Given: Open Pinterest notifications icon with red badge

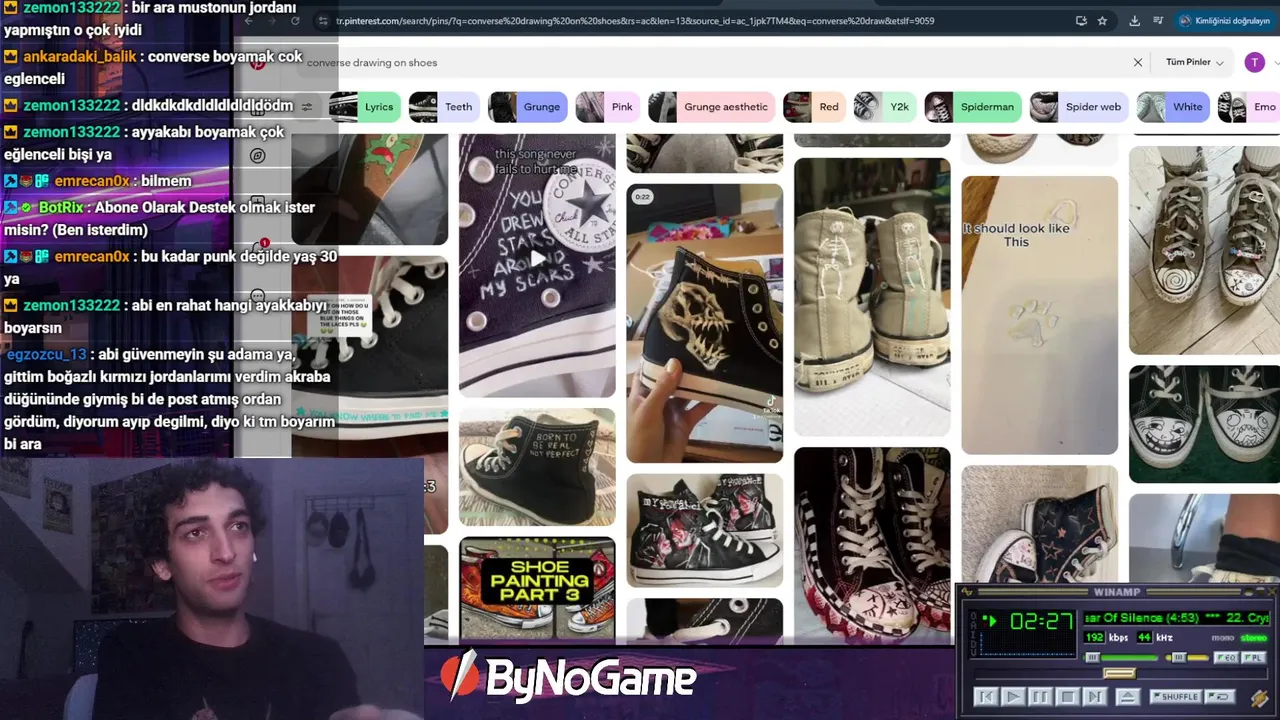Looking at the screenshot, I should coord(258,250).
